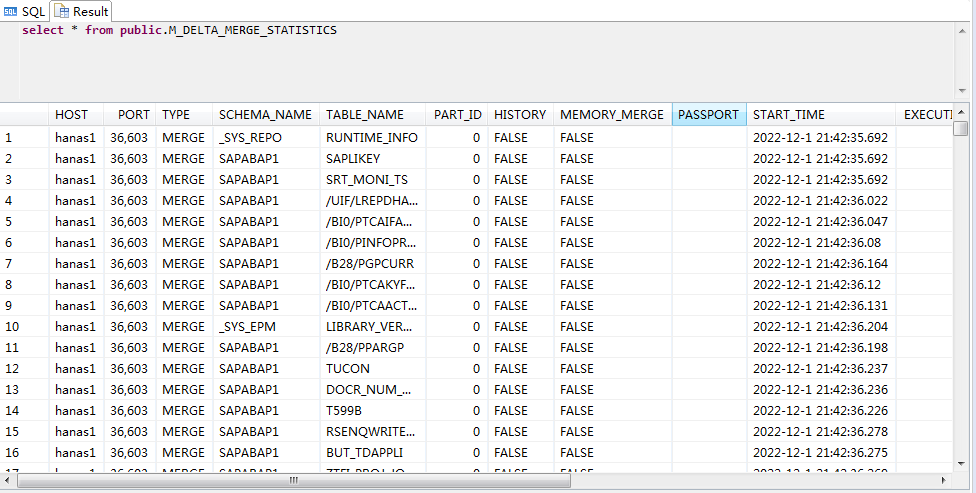Viewport: 976px width, 493px height.
Task: Select the DOCR_NUM_... cell
Action: (x=372, y=390)
